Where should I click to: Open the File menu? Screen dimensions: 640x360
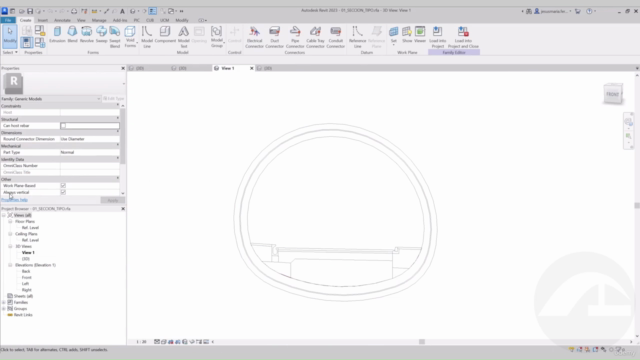(x=8, y=20)
